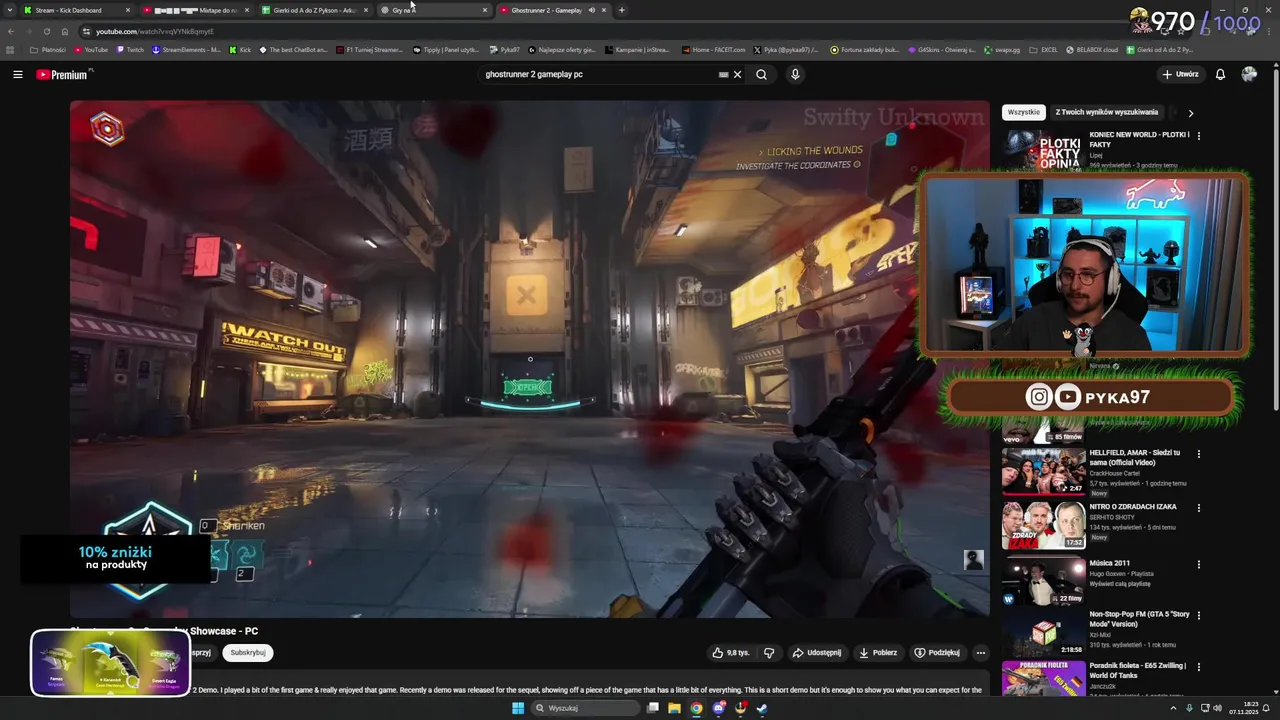Submit search using the magnifier button
Screen dimensions: 1280x720
pyautogui.click(x=761, y=74)
